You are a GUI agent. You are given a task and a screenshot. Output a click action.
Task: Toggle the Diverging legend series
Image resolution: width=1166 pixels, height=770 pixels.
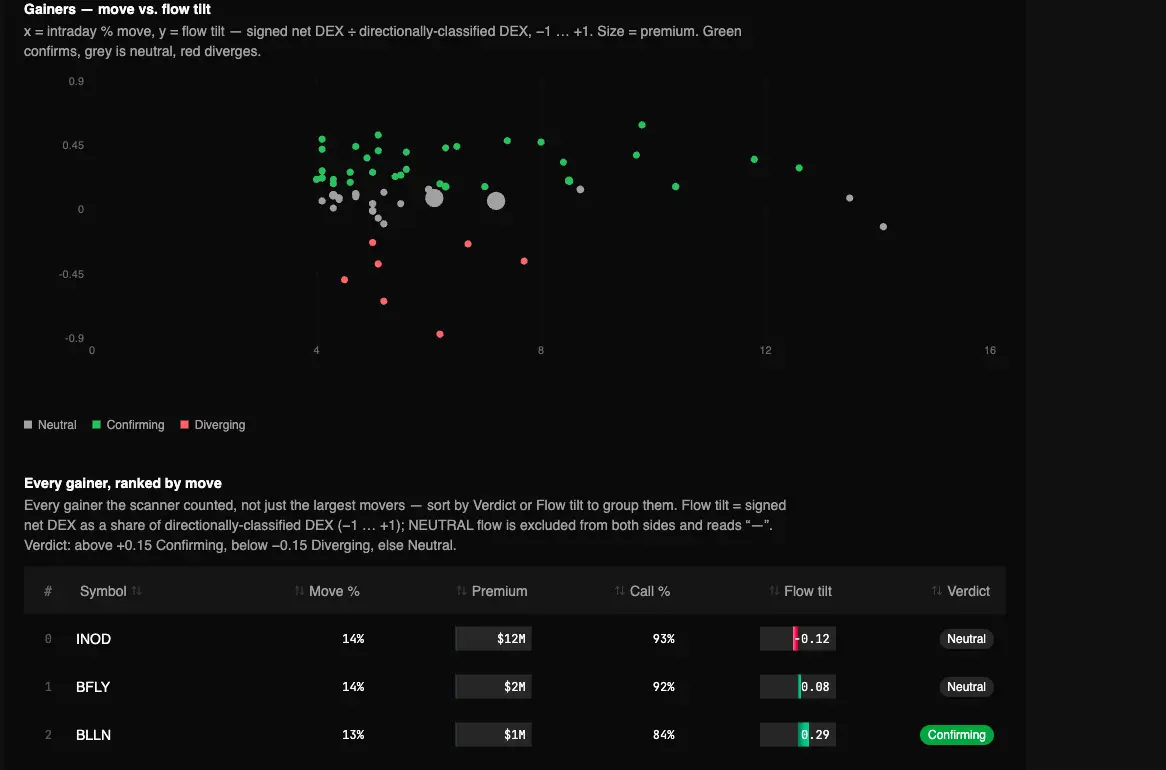[x=213, y=425]
